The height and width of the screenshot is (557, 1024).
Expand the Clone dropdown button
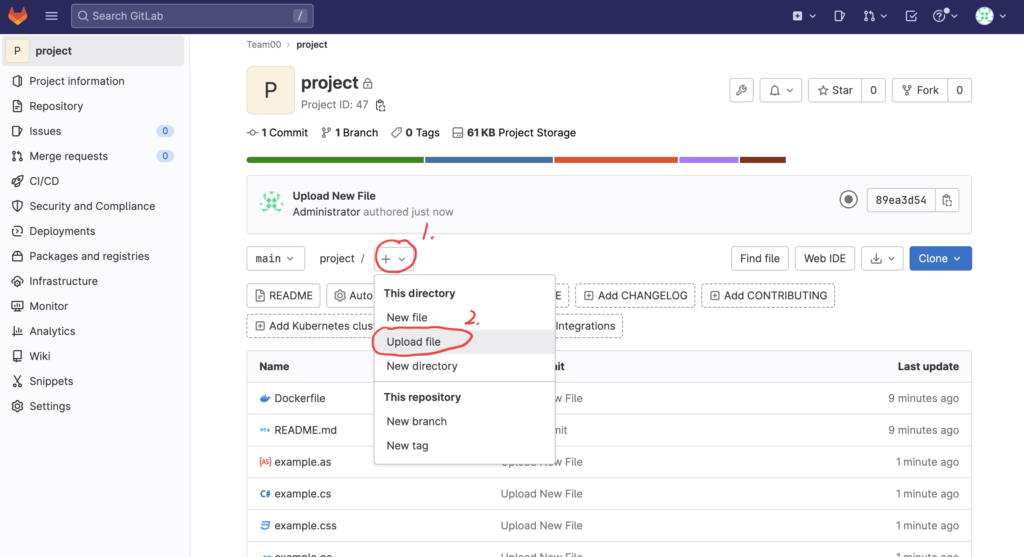pyautogui.click(x=940, y=258)
